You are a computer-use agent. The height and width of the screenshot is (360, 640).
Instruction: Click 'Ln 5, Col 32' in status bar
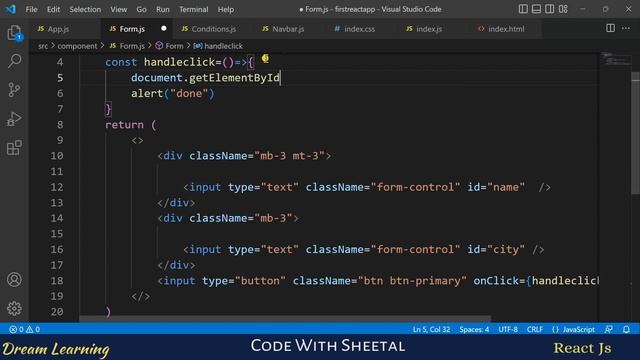[431, 329]
